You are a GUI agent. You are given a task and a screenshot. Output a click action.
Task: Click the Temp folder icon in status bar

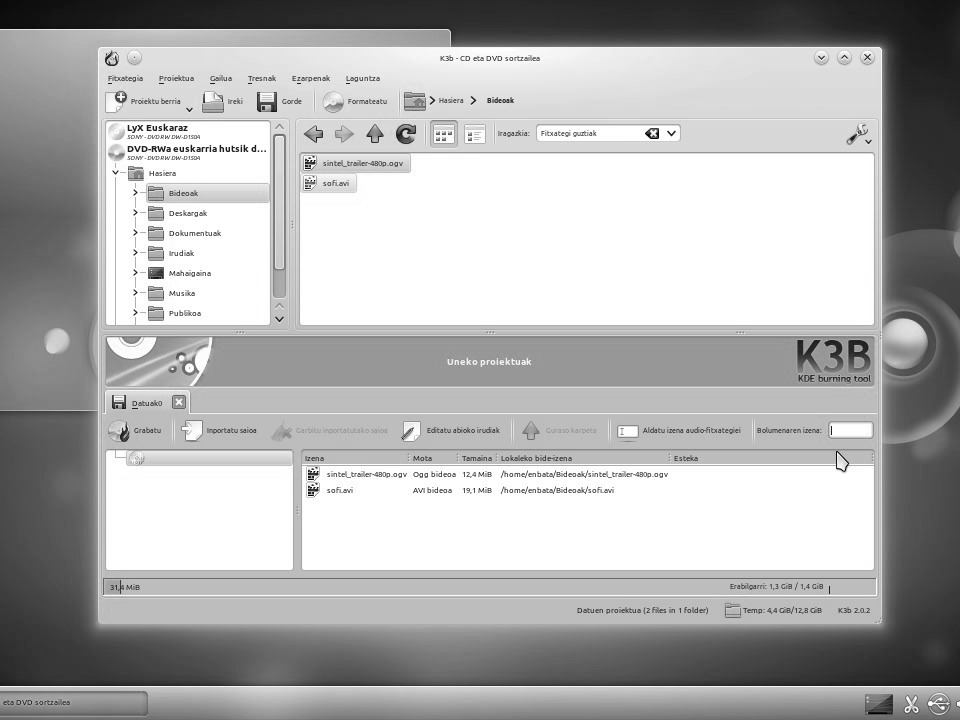click(732, 610)
